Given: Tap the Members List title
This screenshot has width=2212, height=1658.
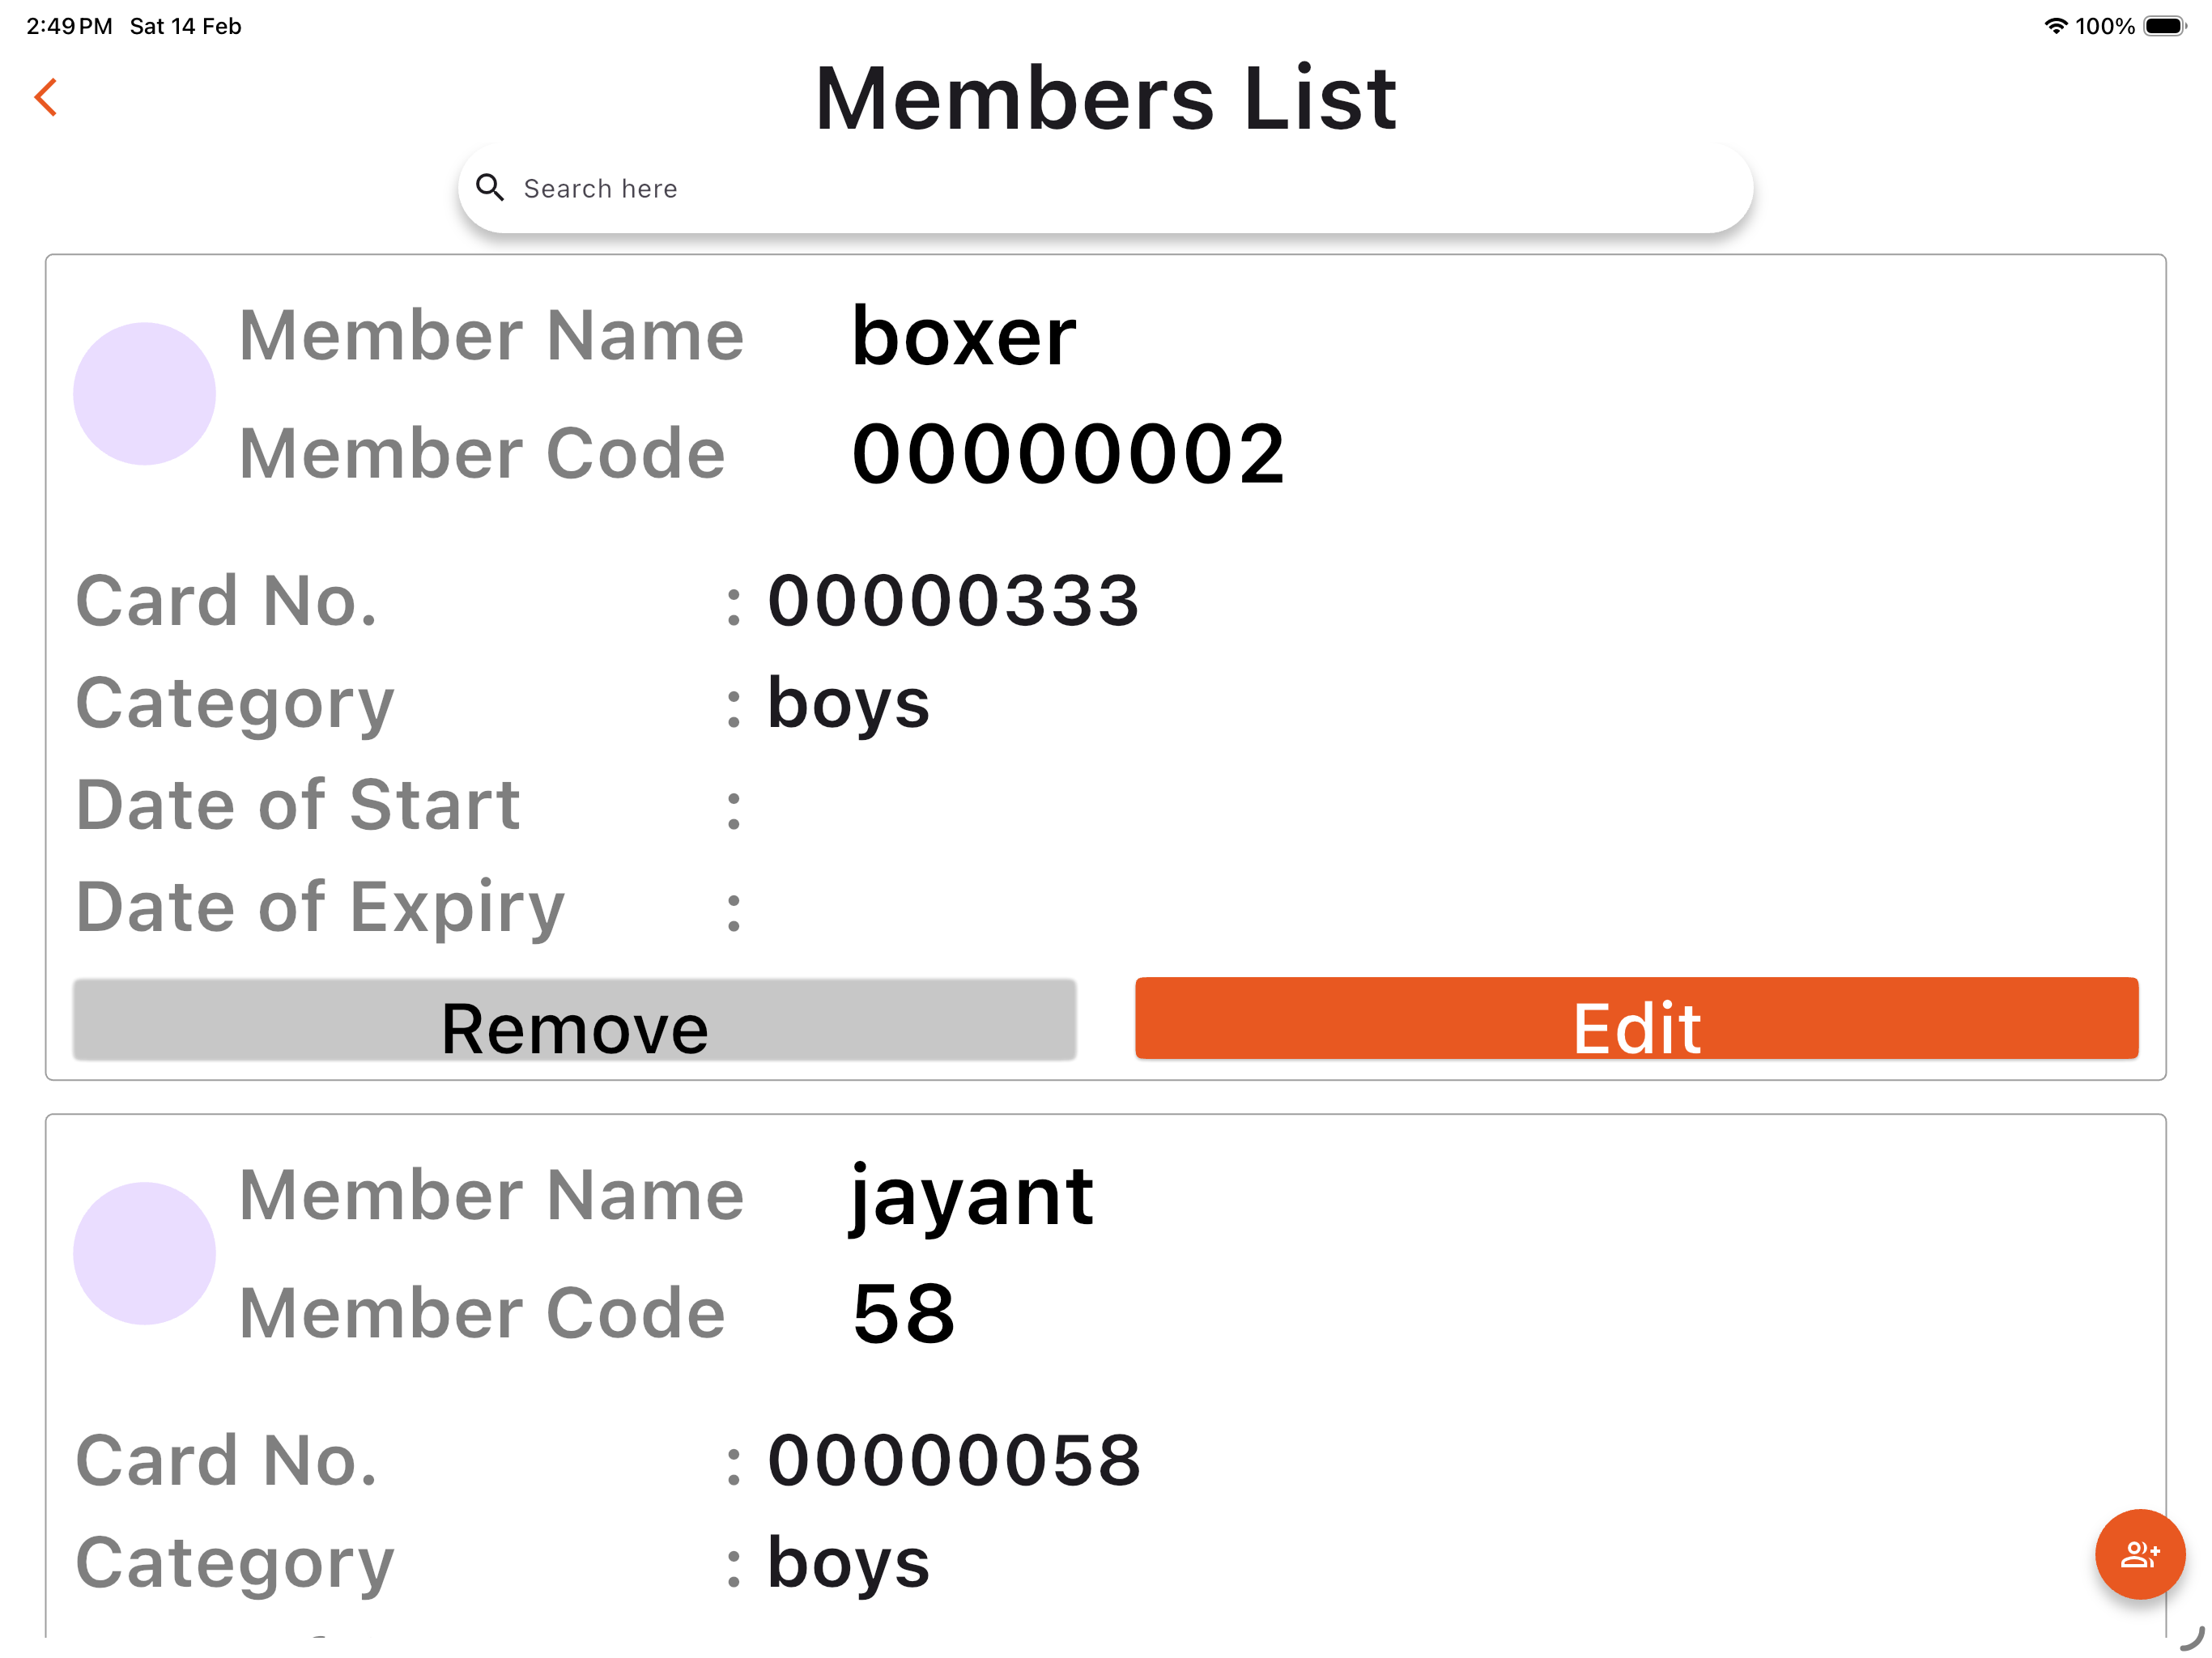Looking at the screenshot, I should point(1105,98).
